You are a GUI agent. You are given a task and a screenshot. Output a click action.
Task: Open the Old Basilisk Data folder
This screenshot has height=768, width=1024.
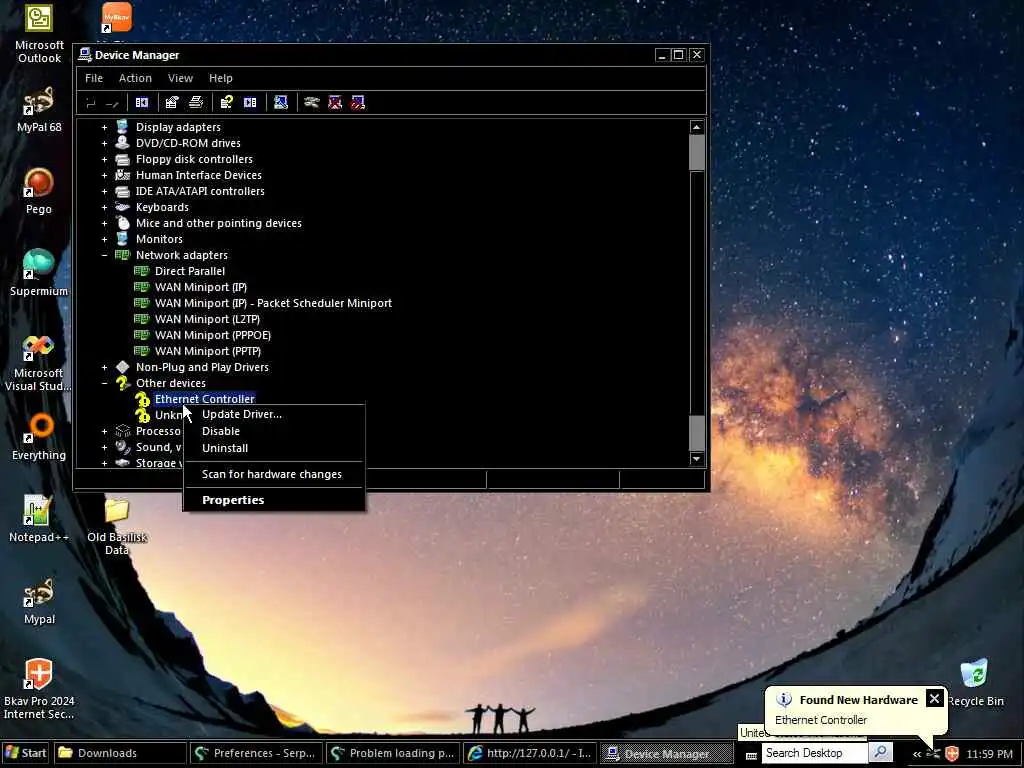117,526
